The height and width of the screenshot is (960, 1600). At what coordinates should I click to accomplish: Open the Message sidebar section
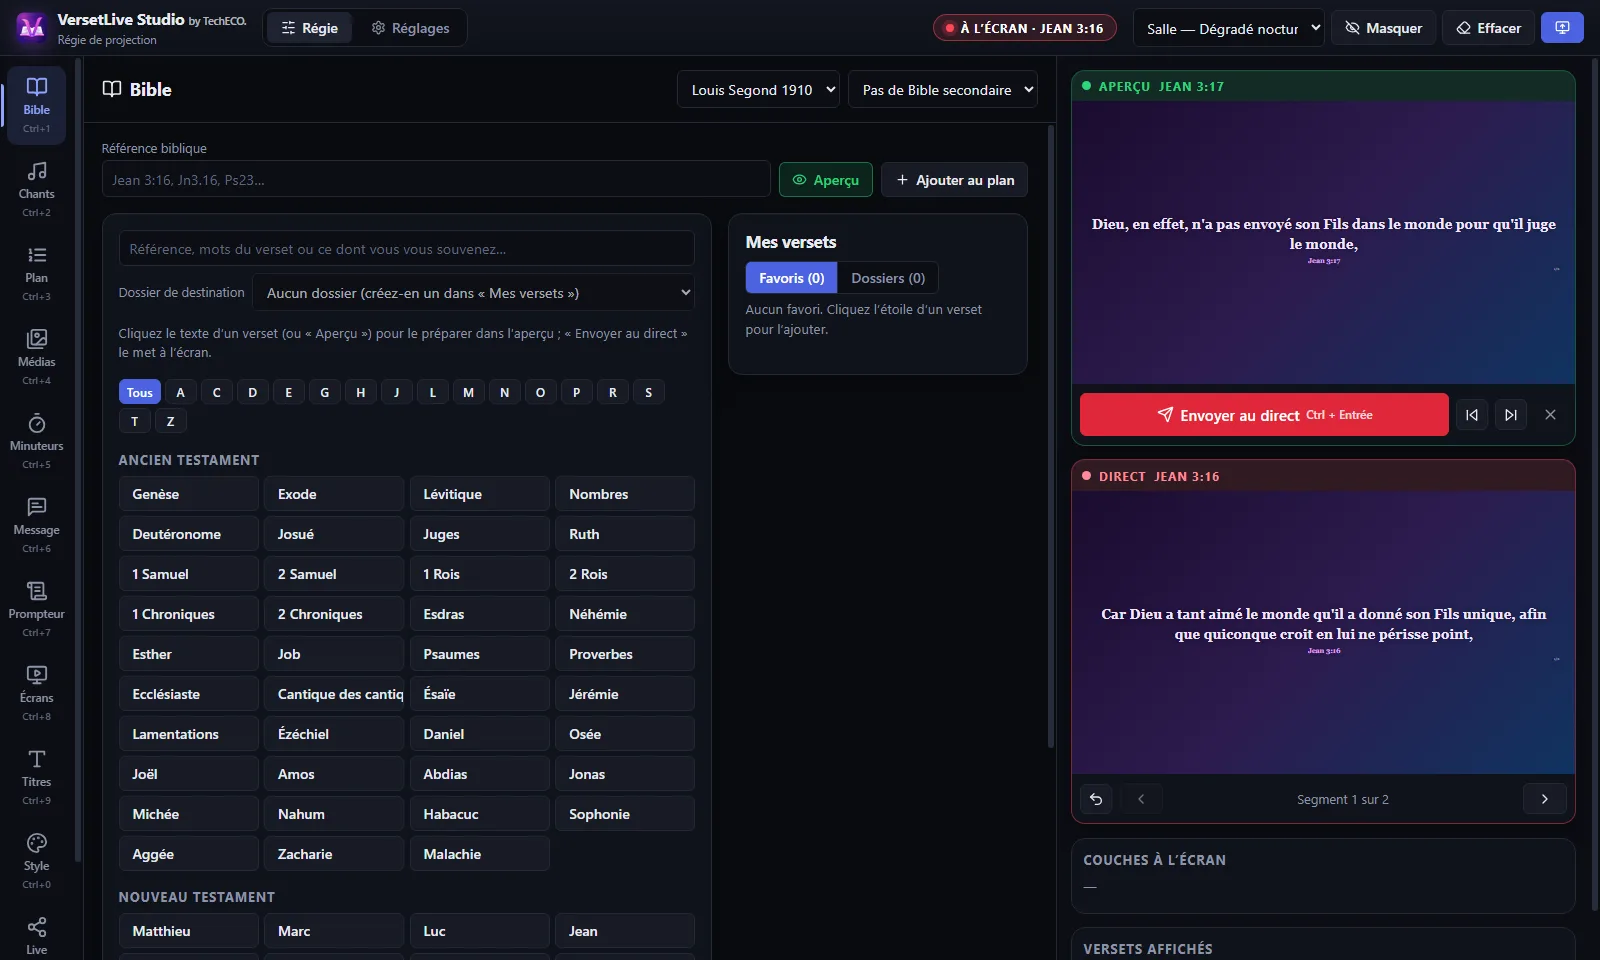(x=36, y=525)
